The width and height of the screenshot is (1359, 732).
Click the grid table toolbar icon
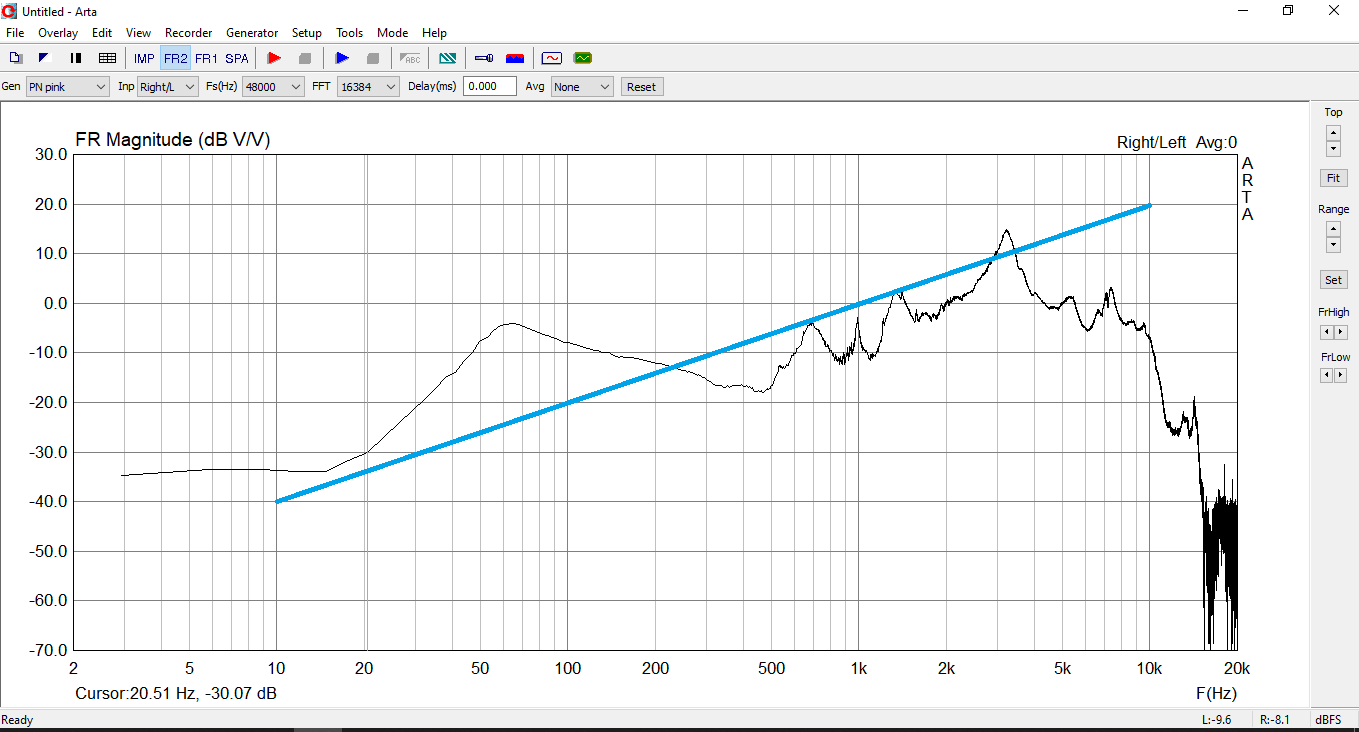click(x=107, y=58)
